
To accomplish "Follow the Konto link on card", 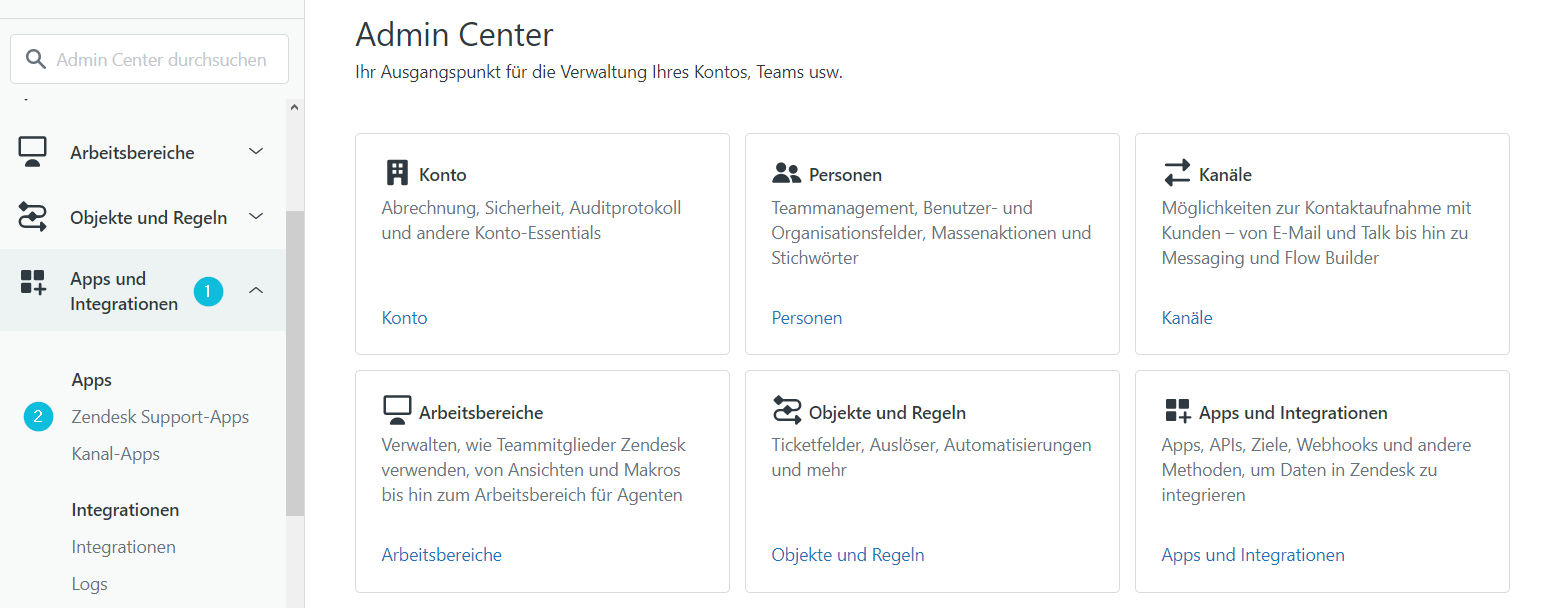I will tap(404, 318).
